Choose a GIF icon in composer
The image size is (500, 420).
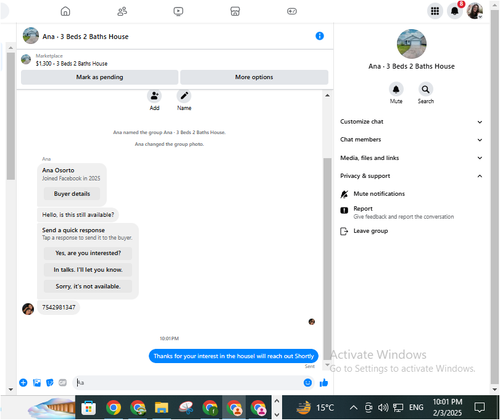(63, 383)
